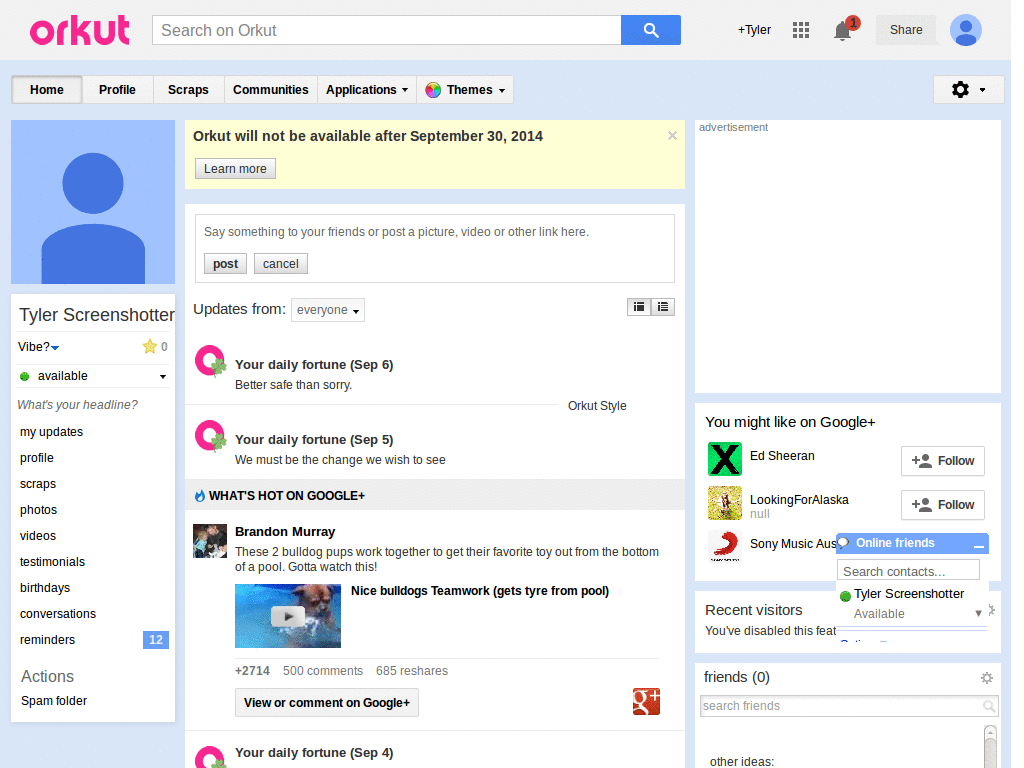Click the Vibe star rating icon
Screen dimensions: 1024x768
(x=150, y=347)
